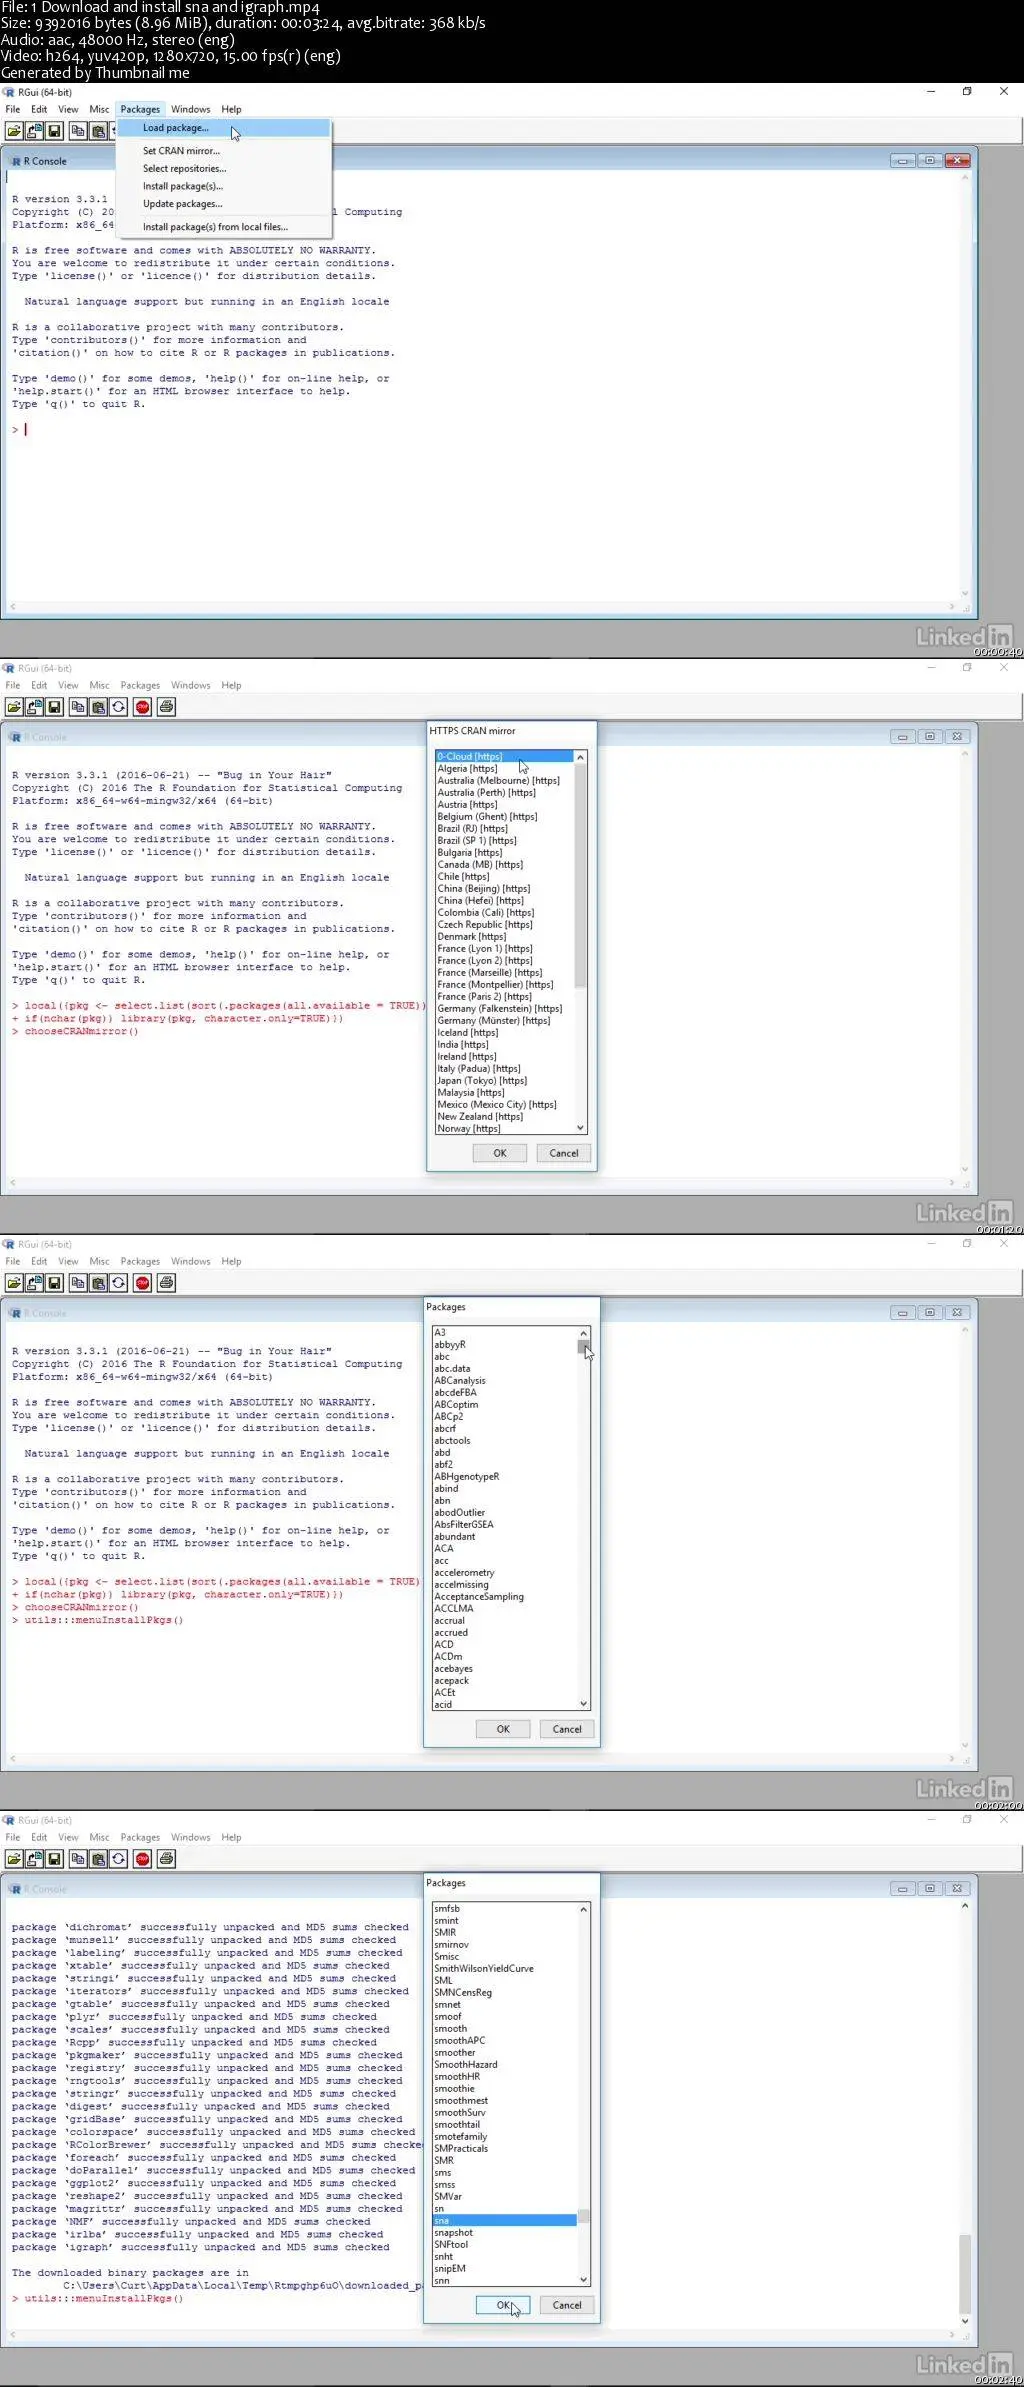Click the Print icon in the CRAN mirror frame

point(166,707)
